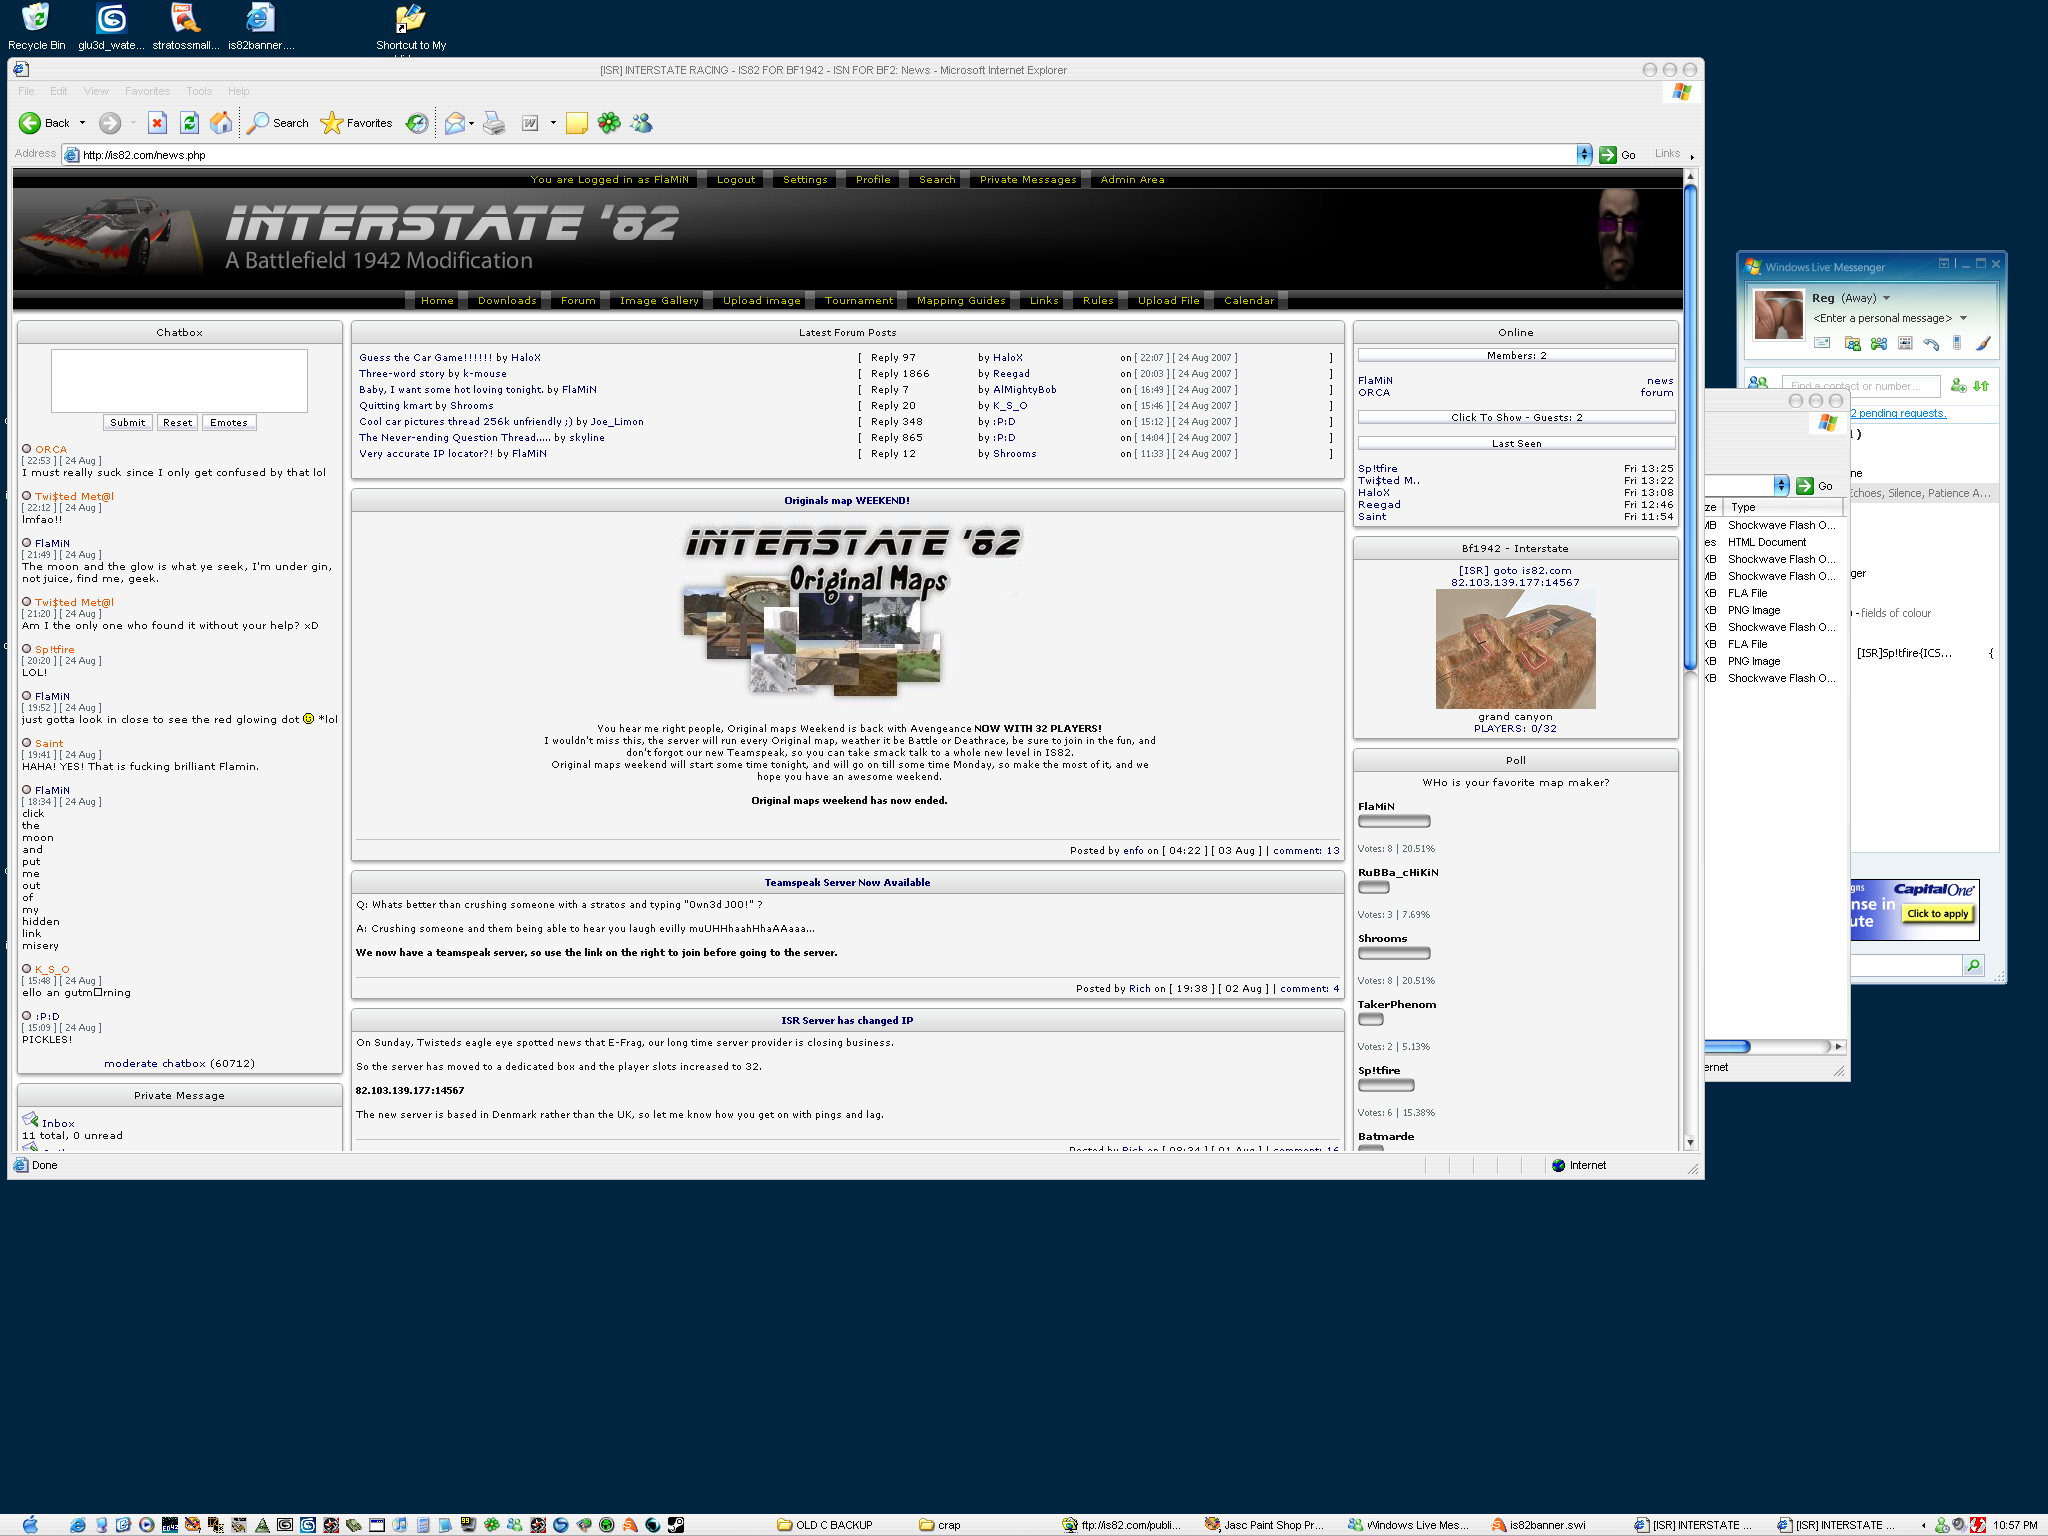
Task: Go to the Home page icon
Action: pyautogui.click(x=221, y=123)
